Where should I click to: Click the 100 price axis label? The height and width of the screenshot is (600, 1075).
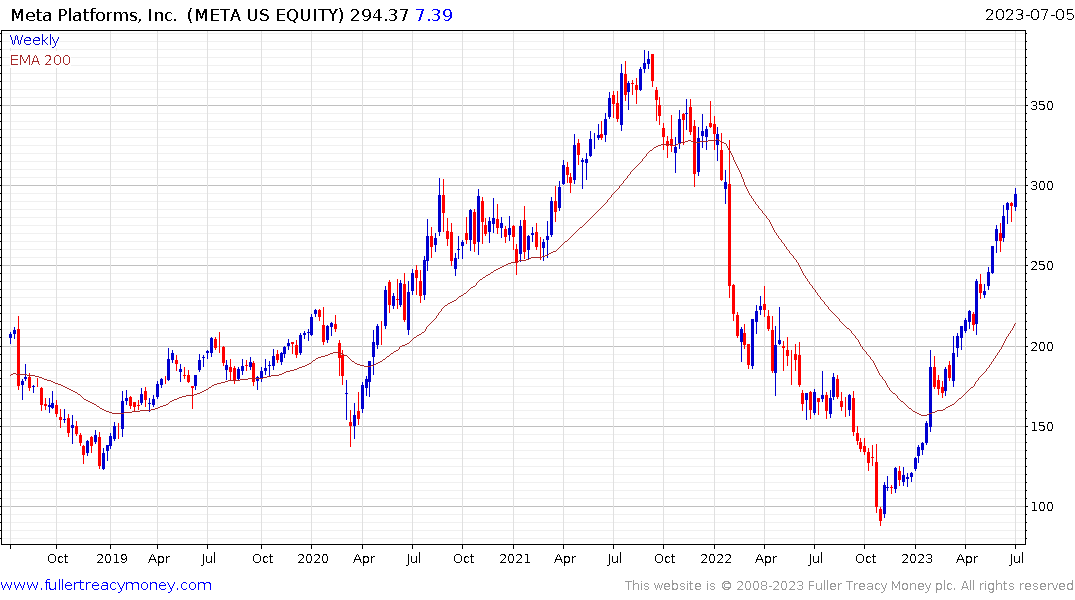pos(1042,507)
